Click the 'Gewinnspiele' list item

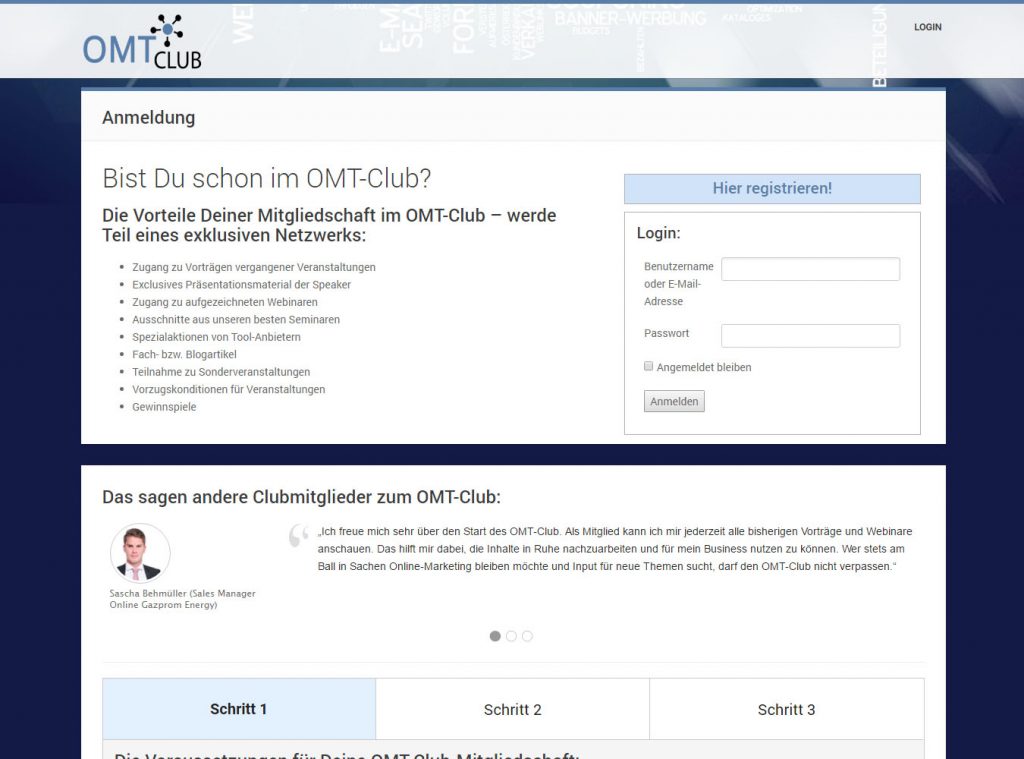(164, 407)
